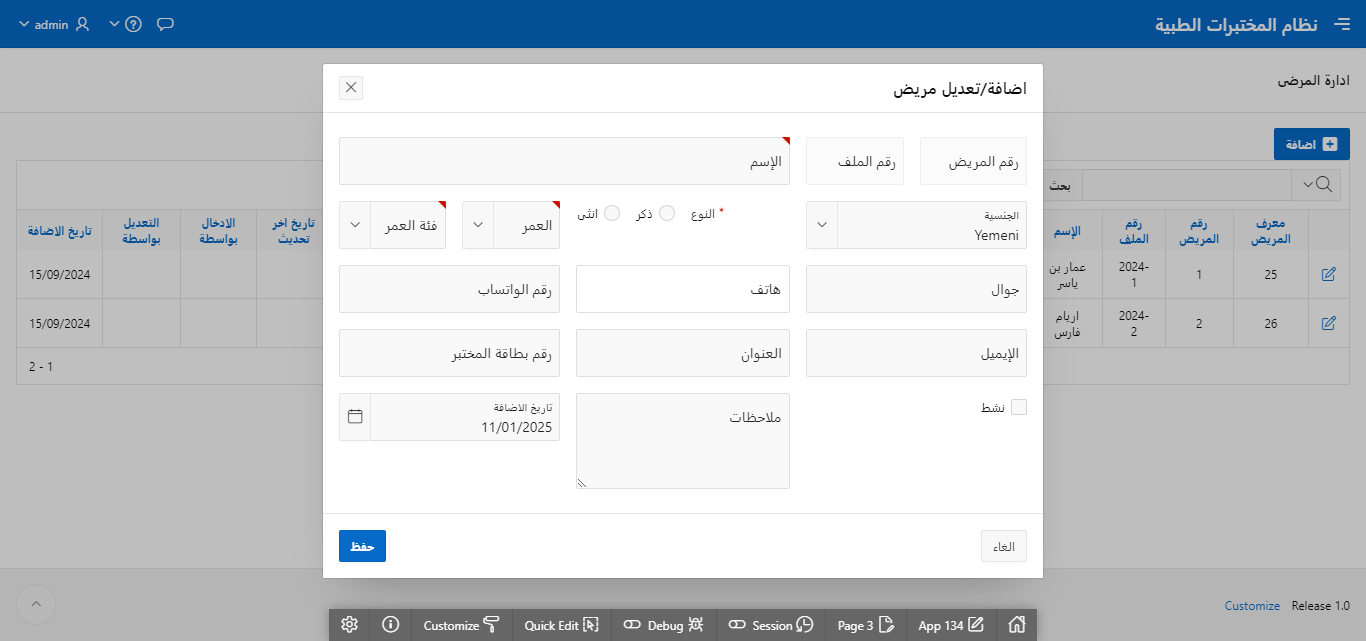
Task: Focus the ملاحظات notes textarea
Action: [x=683, y=441]
